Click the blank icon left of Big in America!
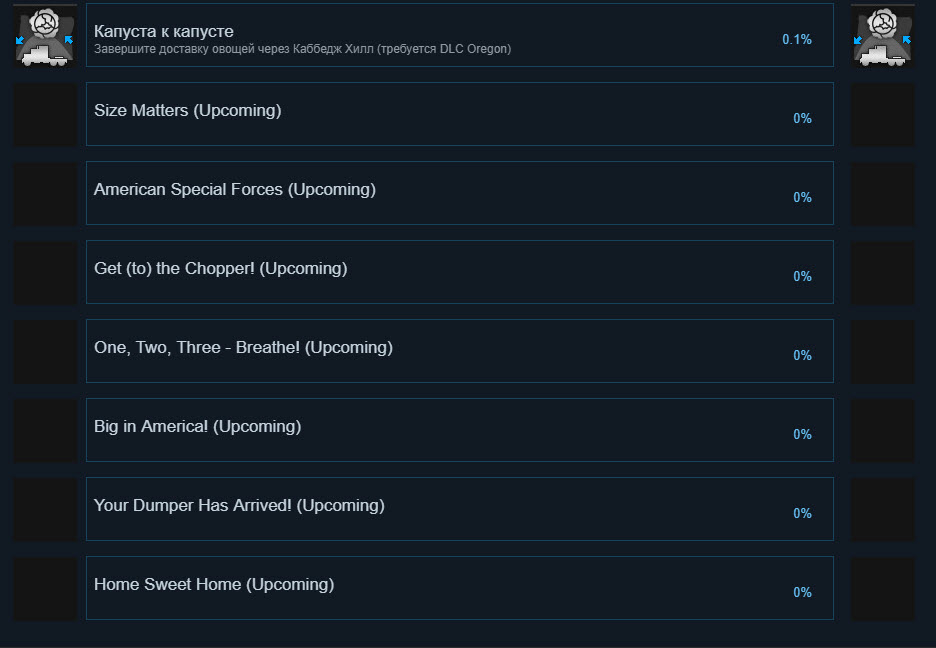 point(45,430)
